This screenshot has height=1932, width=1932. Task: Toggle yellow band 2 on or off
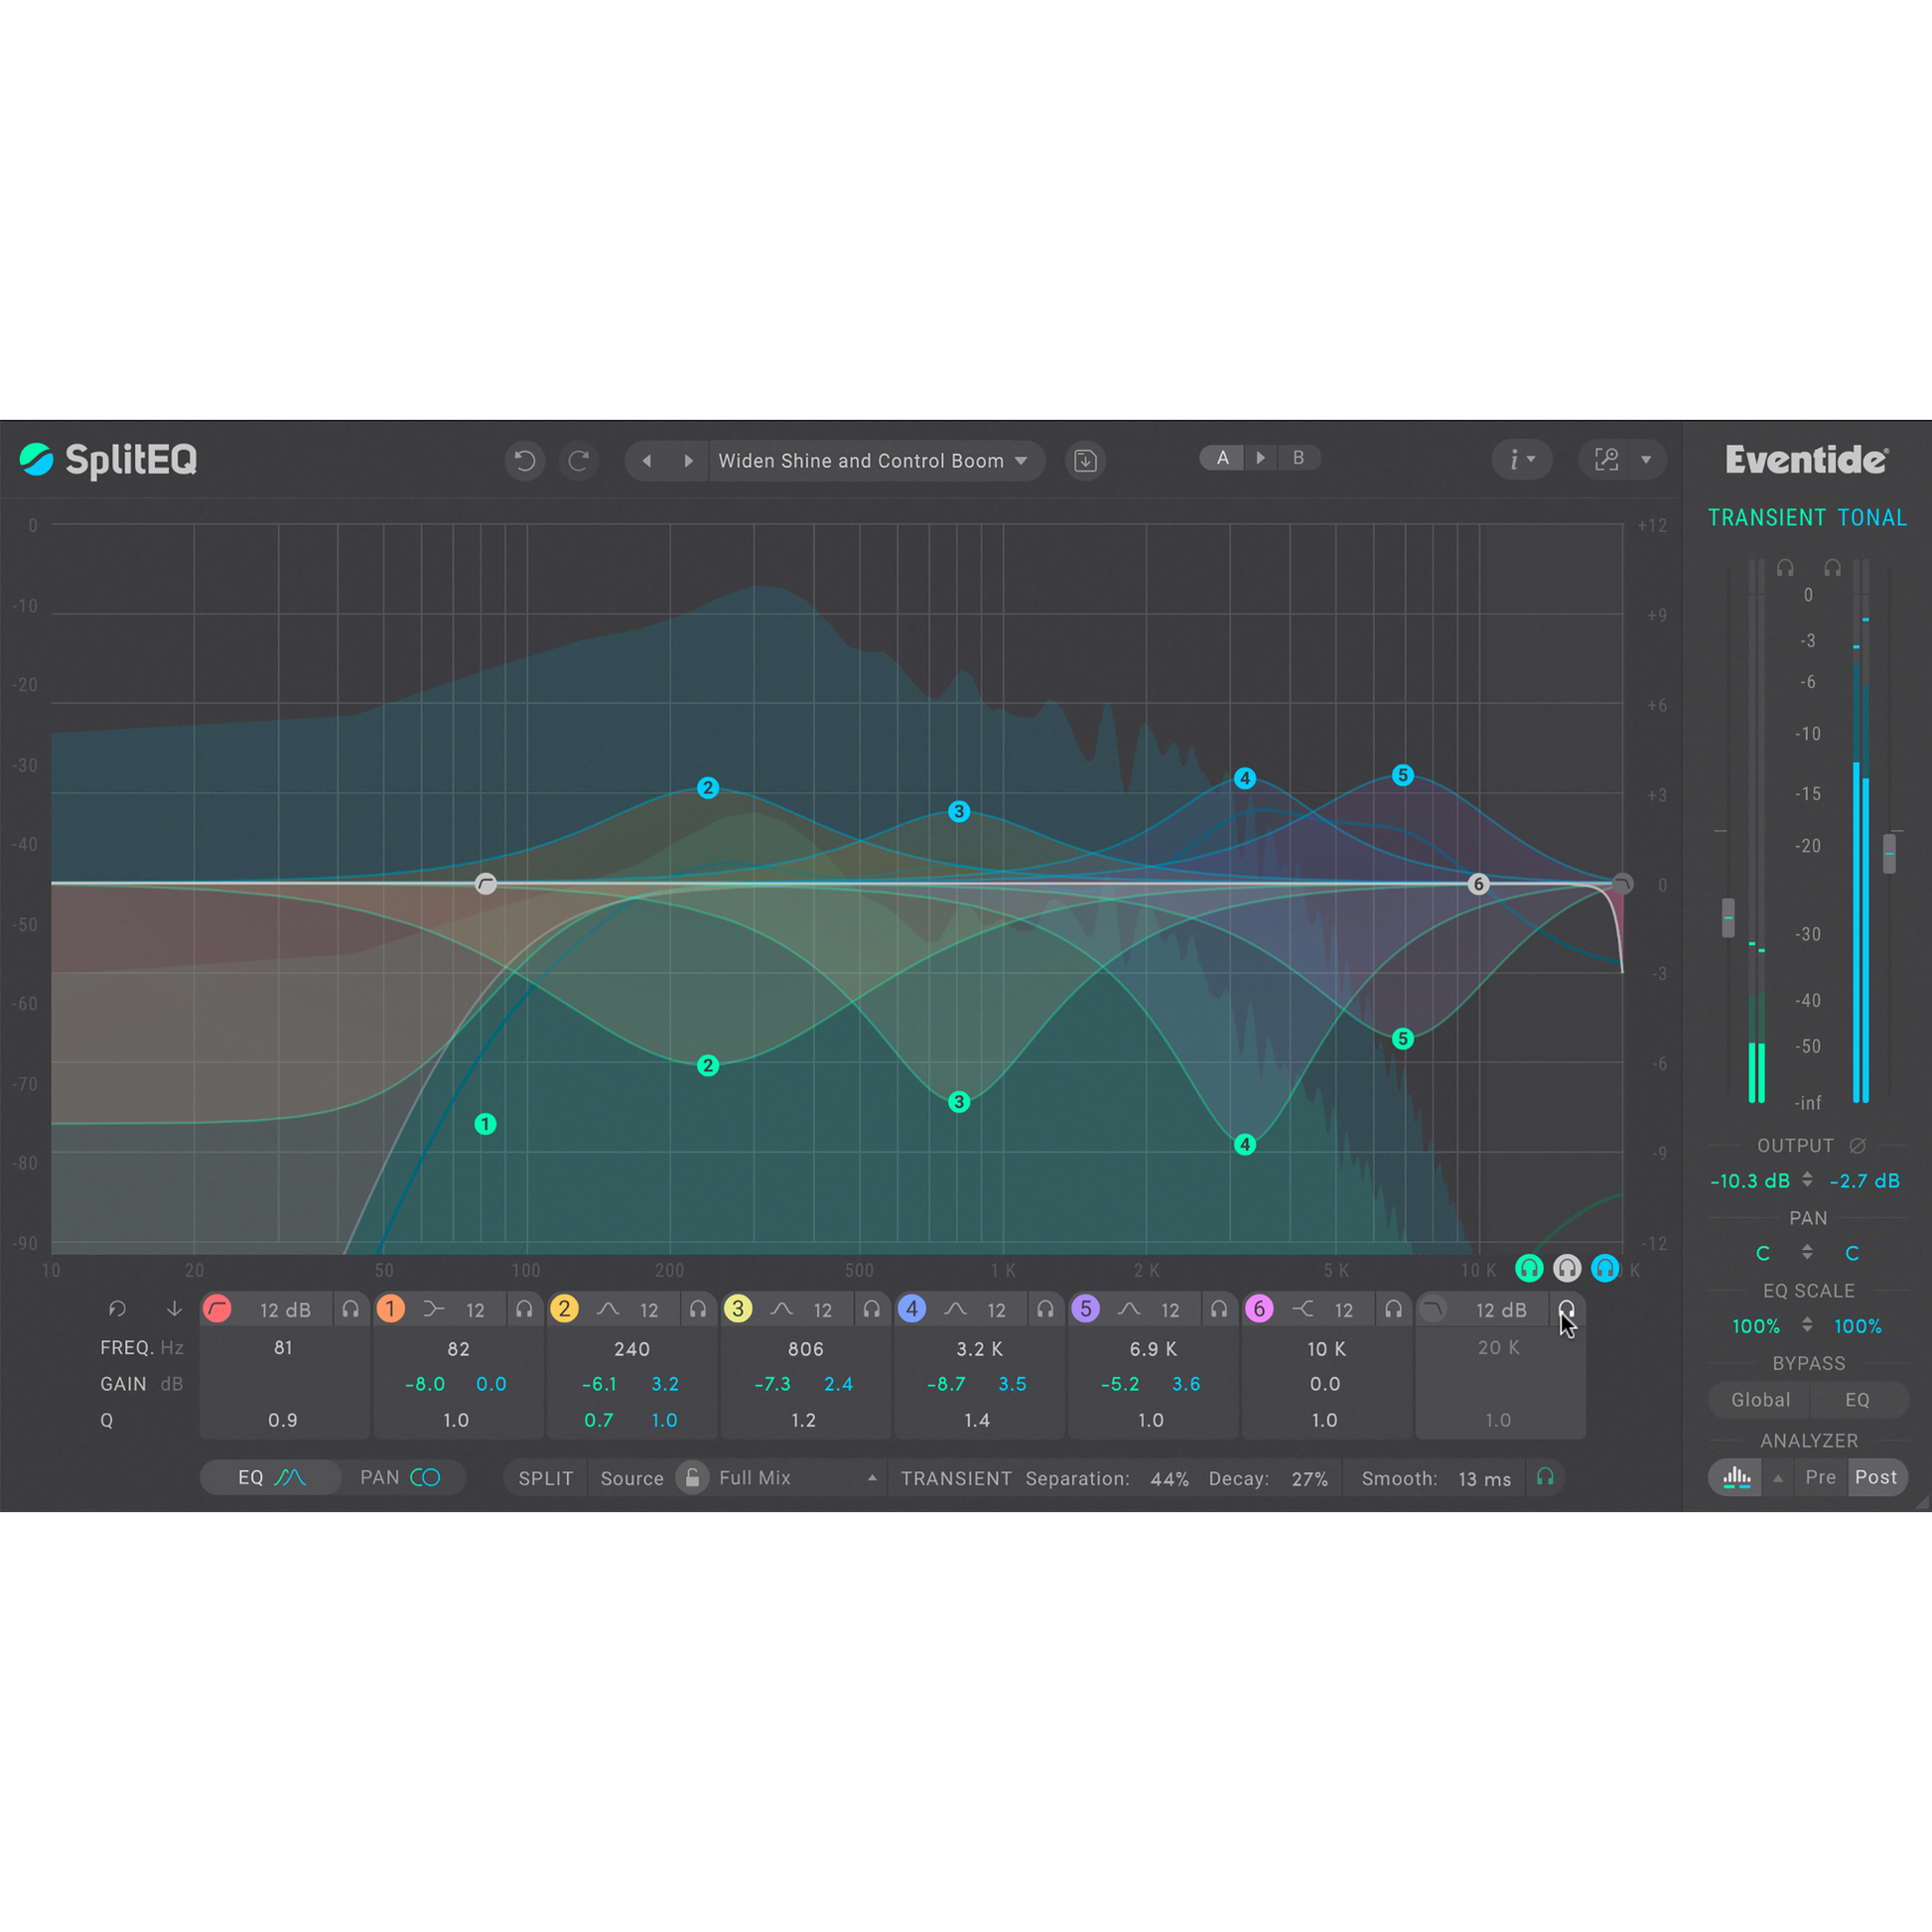tap(564, 1309)
